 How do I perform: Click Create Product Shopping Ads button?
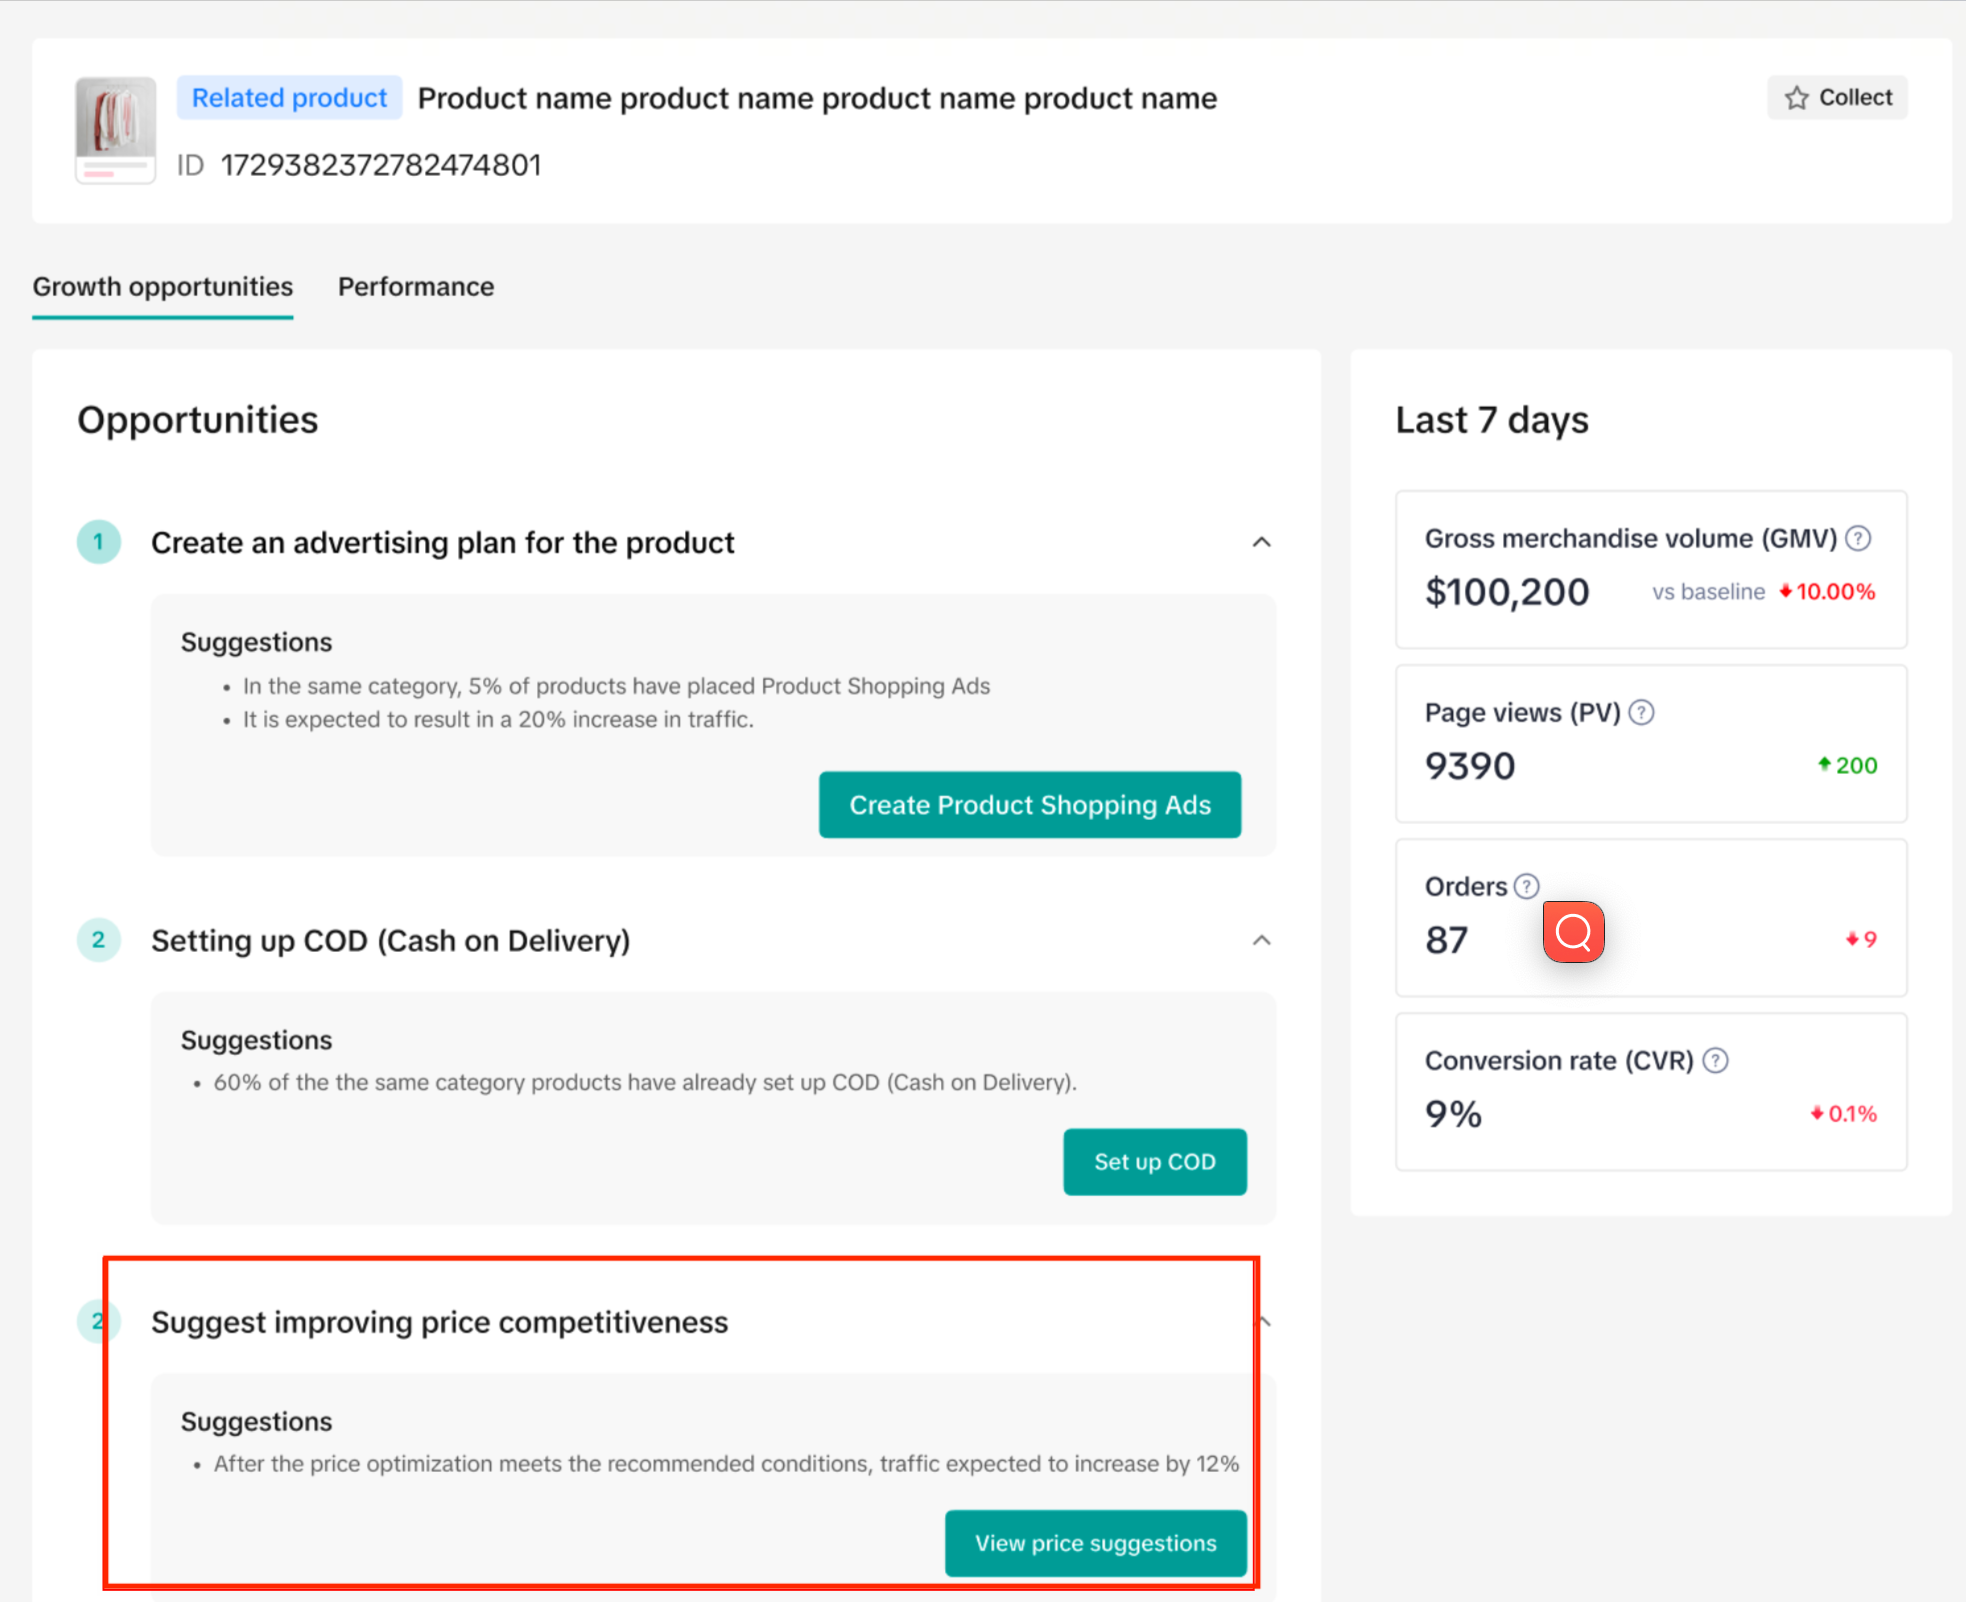click(x=1029, y=805)
